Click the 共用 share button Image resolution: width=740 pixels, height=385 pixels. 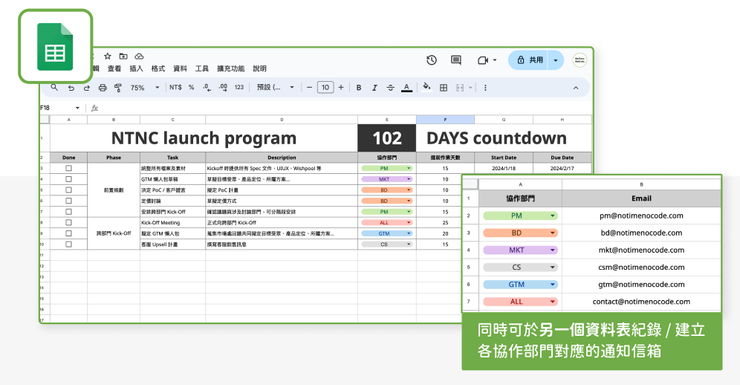coord(529,60)
